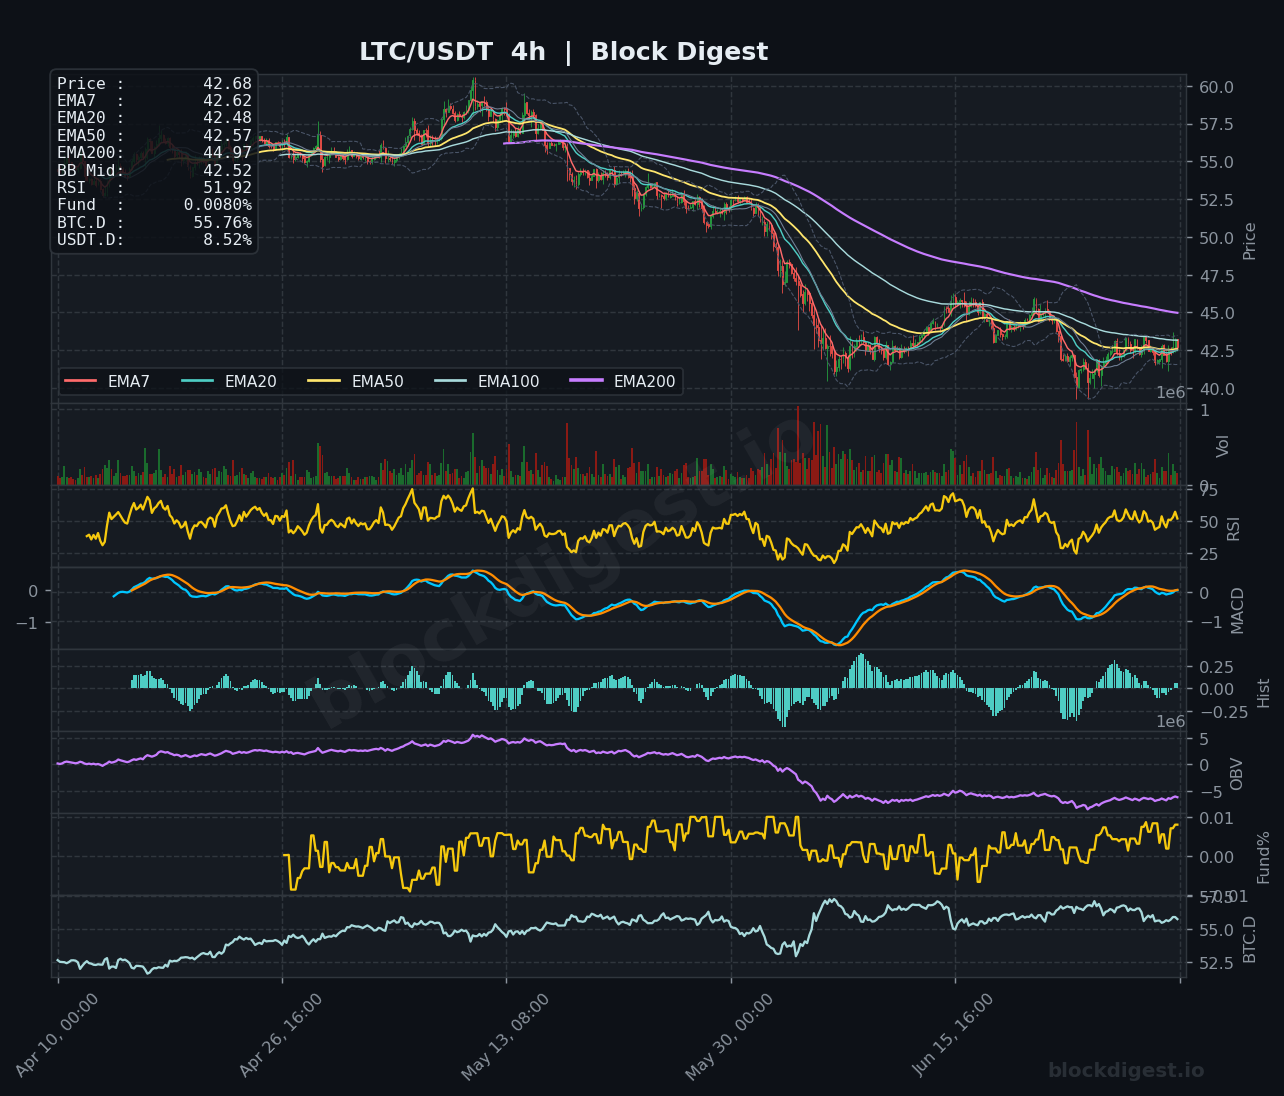Click the 60.0 price axis tick
Viewport: 1284px width, 1096px height.
tap(1215, 87)
